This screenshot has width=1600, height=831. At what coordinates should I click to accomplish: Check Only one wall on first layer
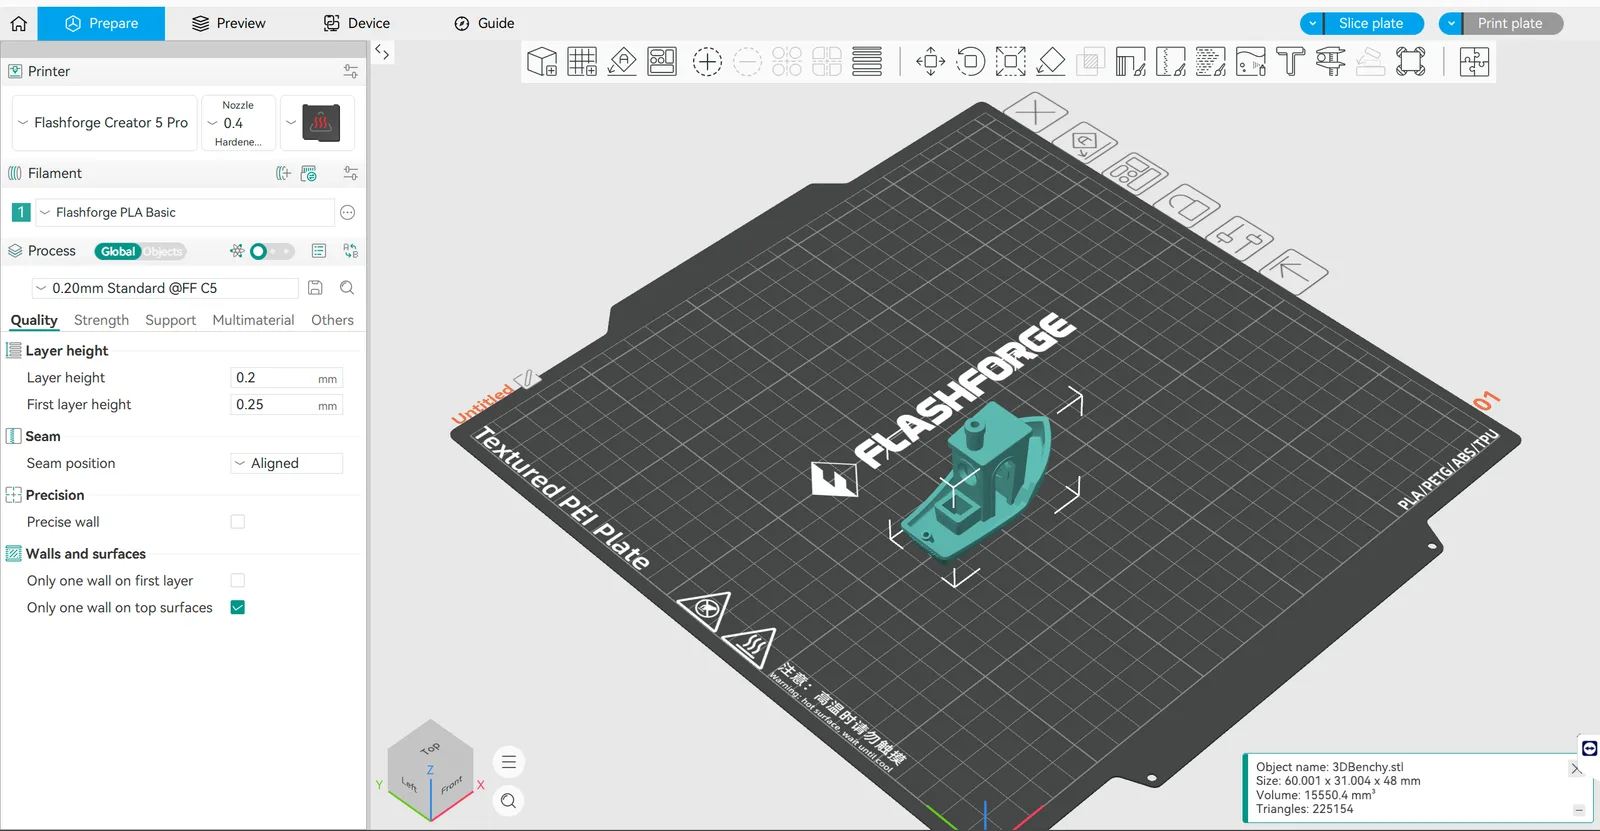238,581
